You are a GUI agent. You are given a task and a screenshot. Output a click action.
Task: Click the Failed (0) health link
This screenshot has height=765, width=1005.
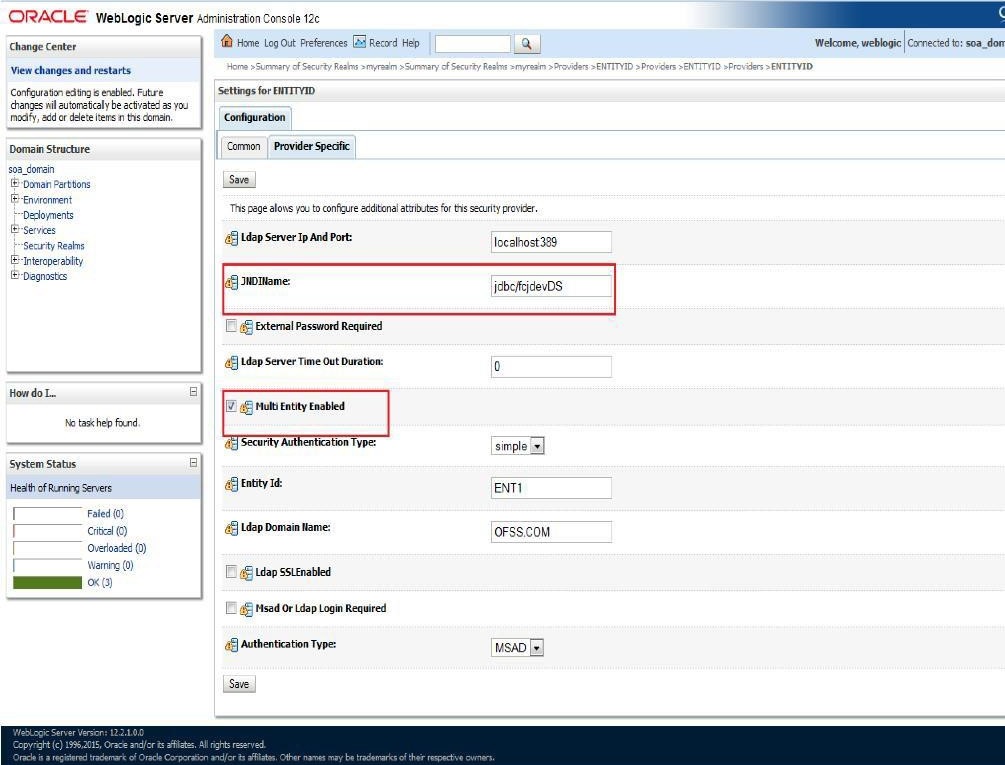tap(106, 513)
